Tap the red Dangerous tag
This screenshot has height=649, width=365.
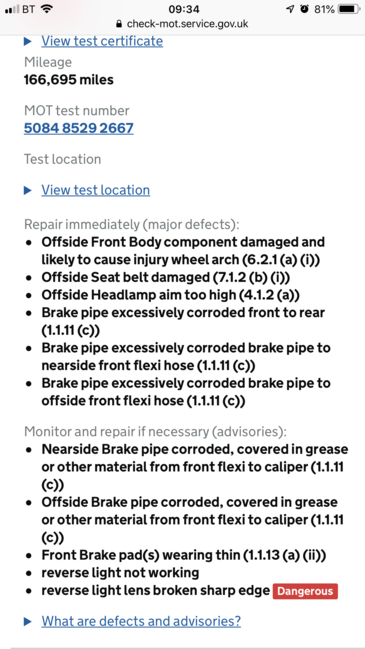tap(305, 591)
